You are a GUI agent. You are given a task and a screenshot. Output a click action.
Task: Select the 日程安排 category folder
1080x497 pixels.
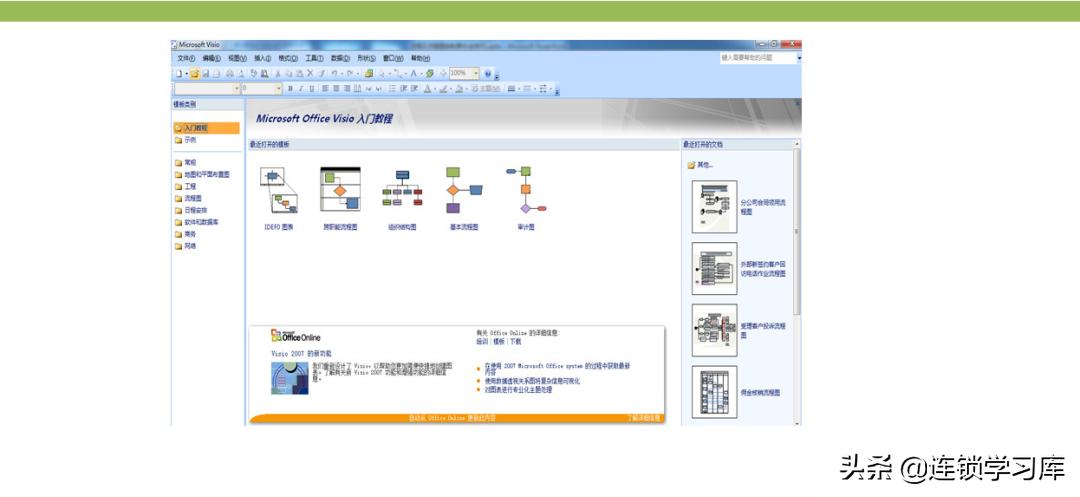(x=191, y=210)
